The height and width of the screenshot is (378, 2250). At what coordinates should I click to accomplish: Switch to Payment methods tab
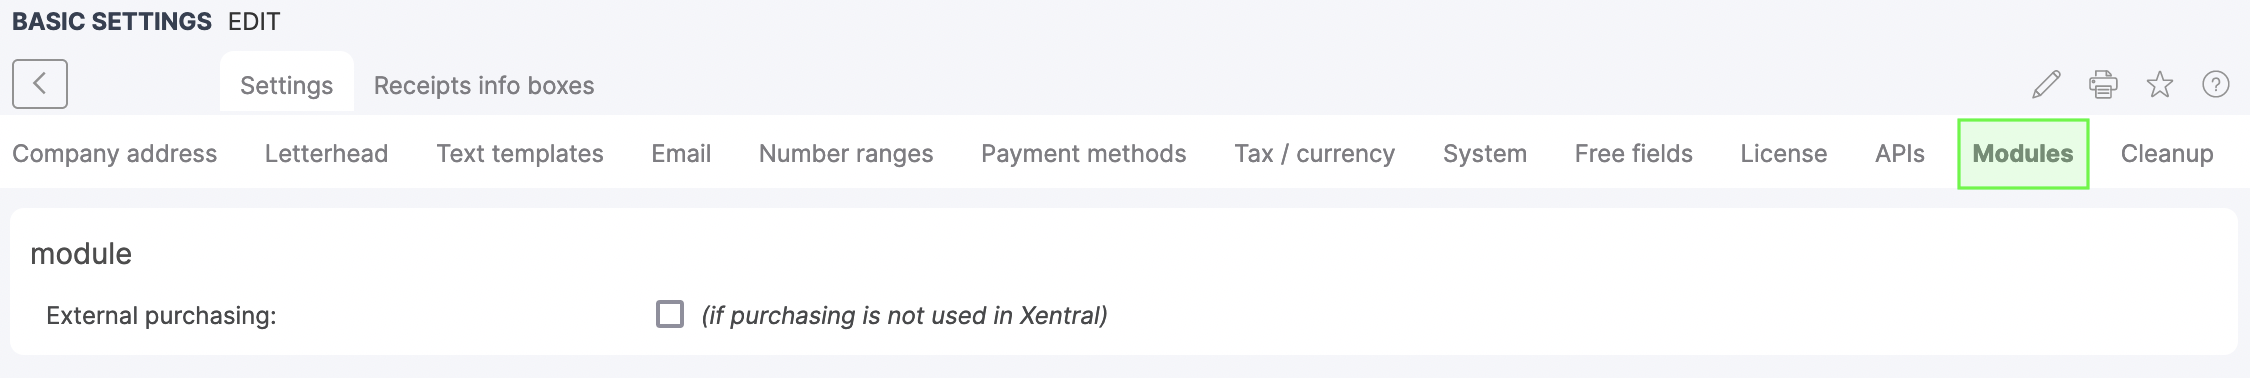pyautogui.click(x=1084, y=153)
